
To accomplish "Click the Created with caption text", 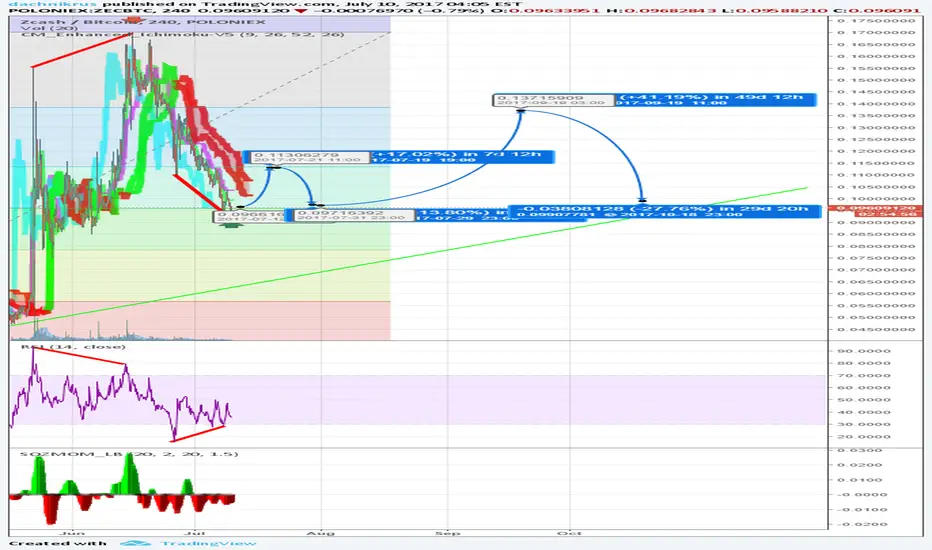I will click(58, 543).
